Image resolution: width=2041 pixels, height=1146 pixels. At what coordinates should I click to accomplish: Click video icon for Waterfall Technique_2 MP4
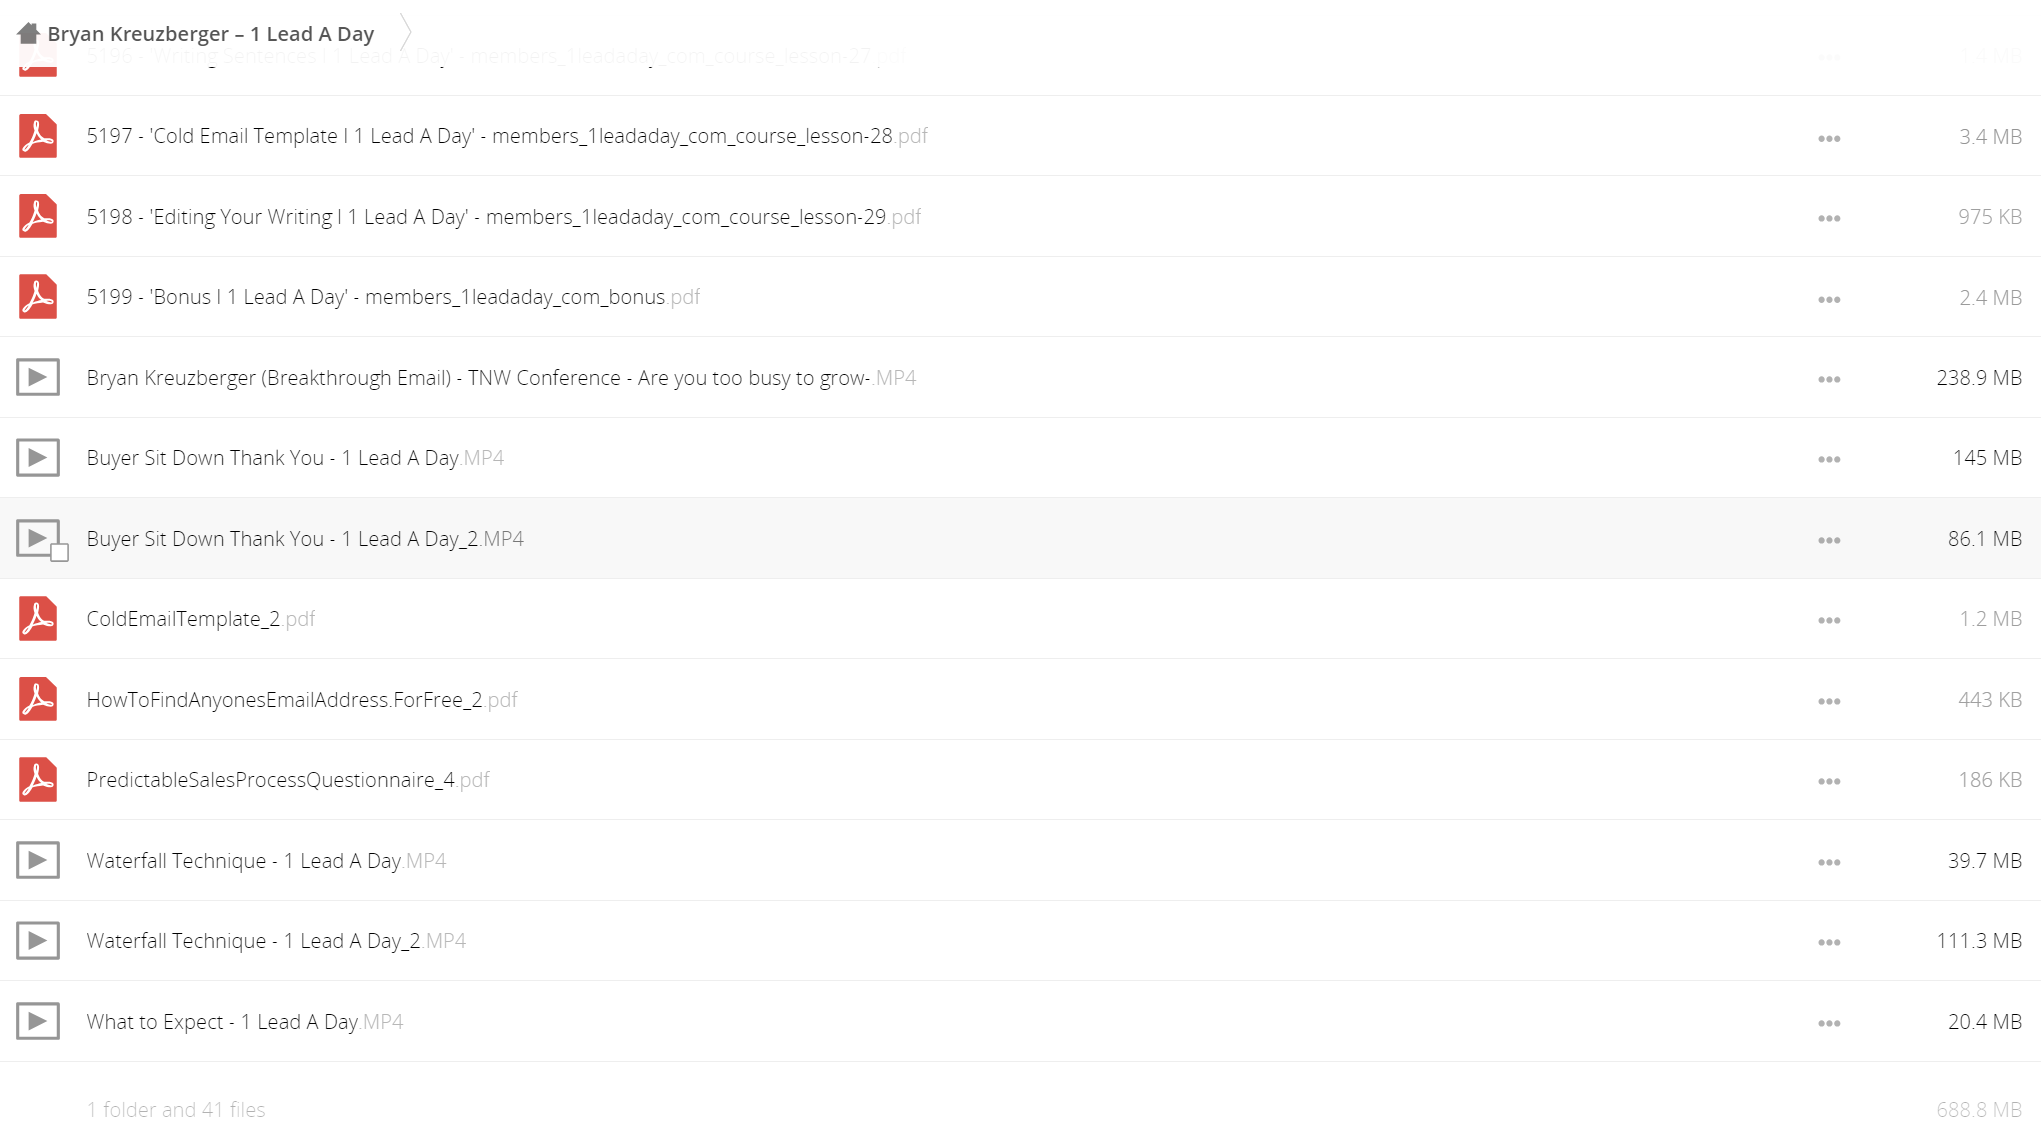[x=38, y=940]
